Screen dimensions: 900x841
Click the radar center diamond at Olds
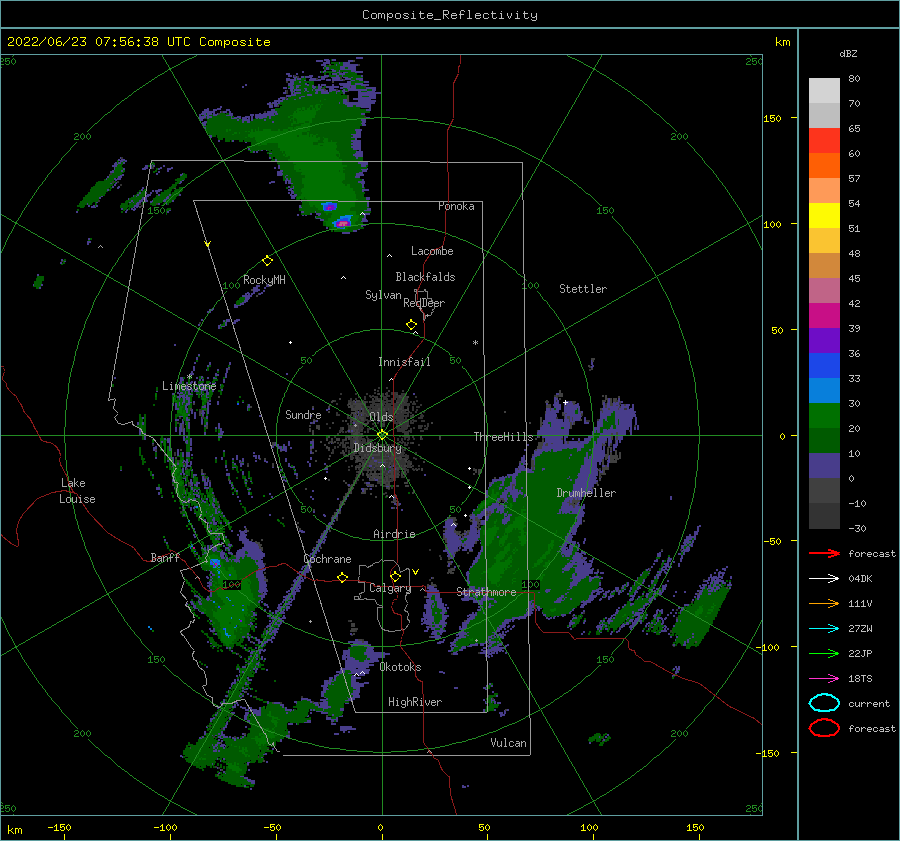click(x=382, y=435)
